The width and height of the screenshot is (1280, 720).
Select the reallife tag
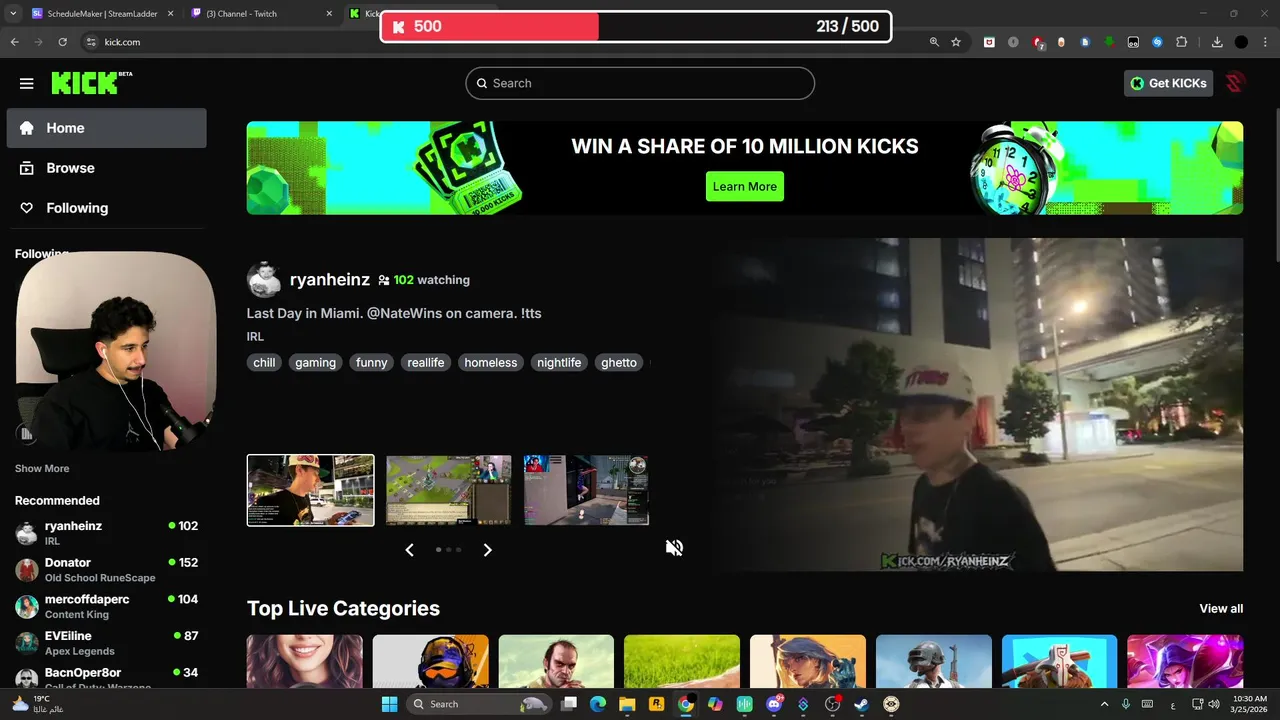coord(425,363)
